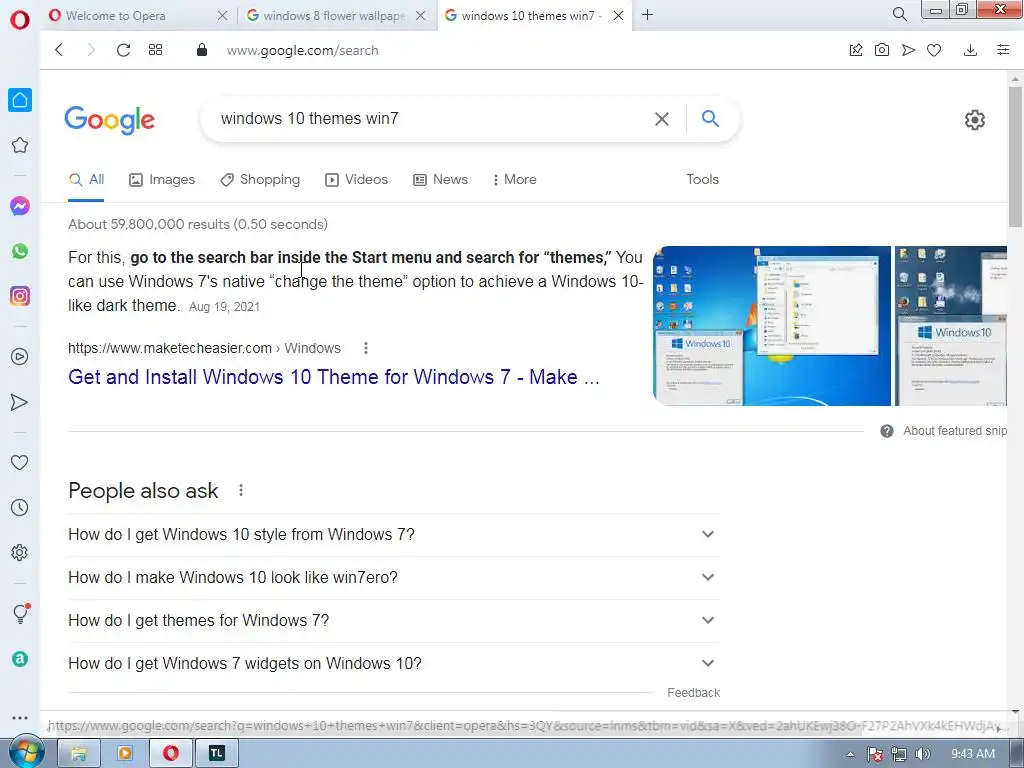Open Easy Setup menu
Image resolution: width=1024 pixels, height=768 pixels.
coord(1003,50)
